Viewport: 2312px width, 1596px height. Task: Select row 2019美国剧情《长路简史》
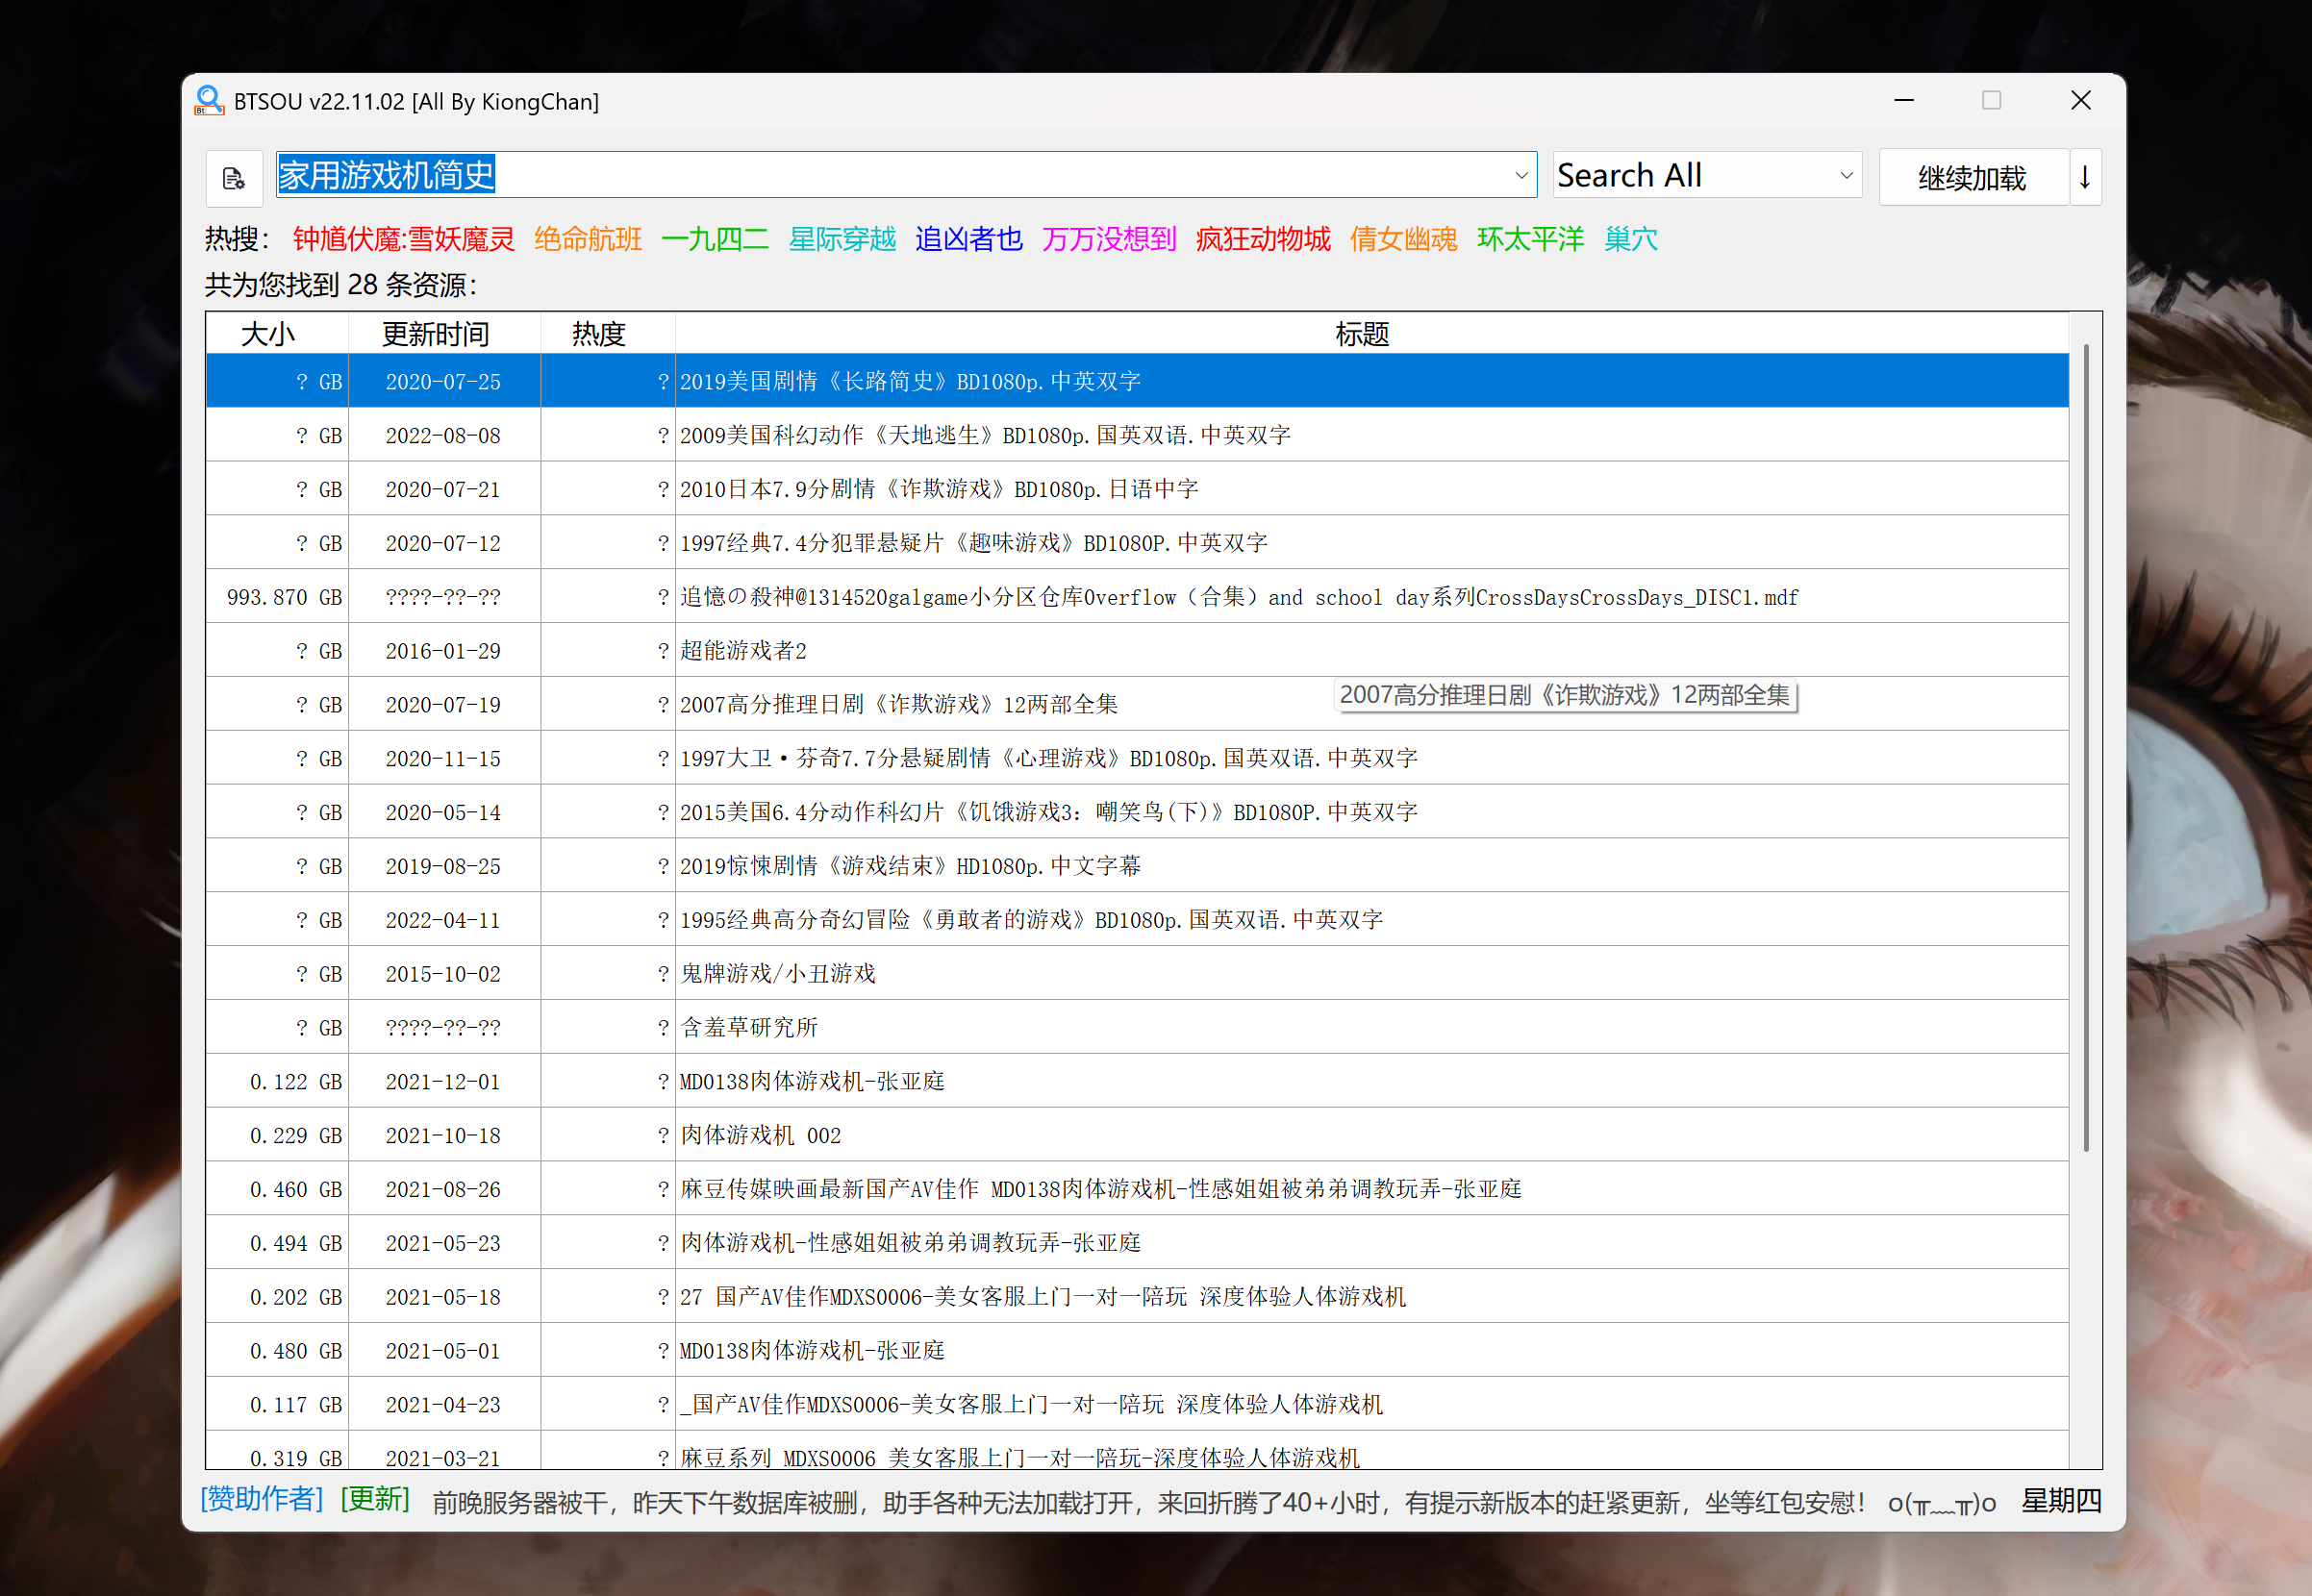(x=1137, y=381)
